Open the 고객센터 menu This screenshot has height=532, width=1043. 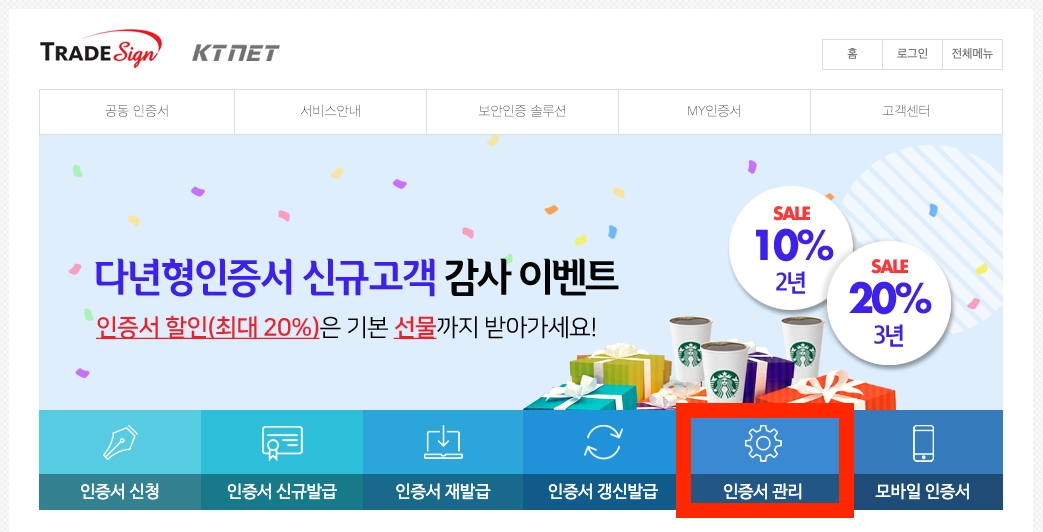click(x=906, y=112)
